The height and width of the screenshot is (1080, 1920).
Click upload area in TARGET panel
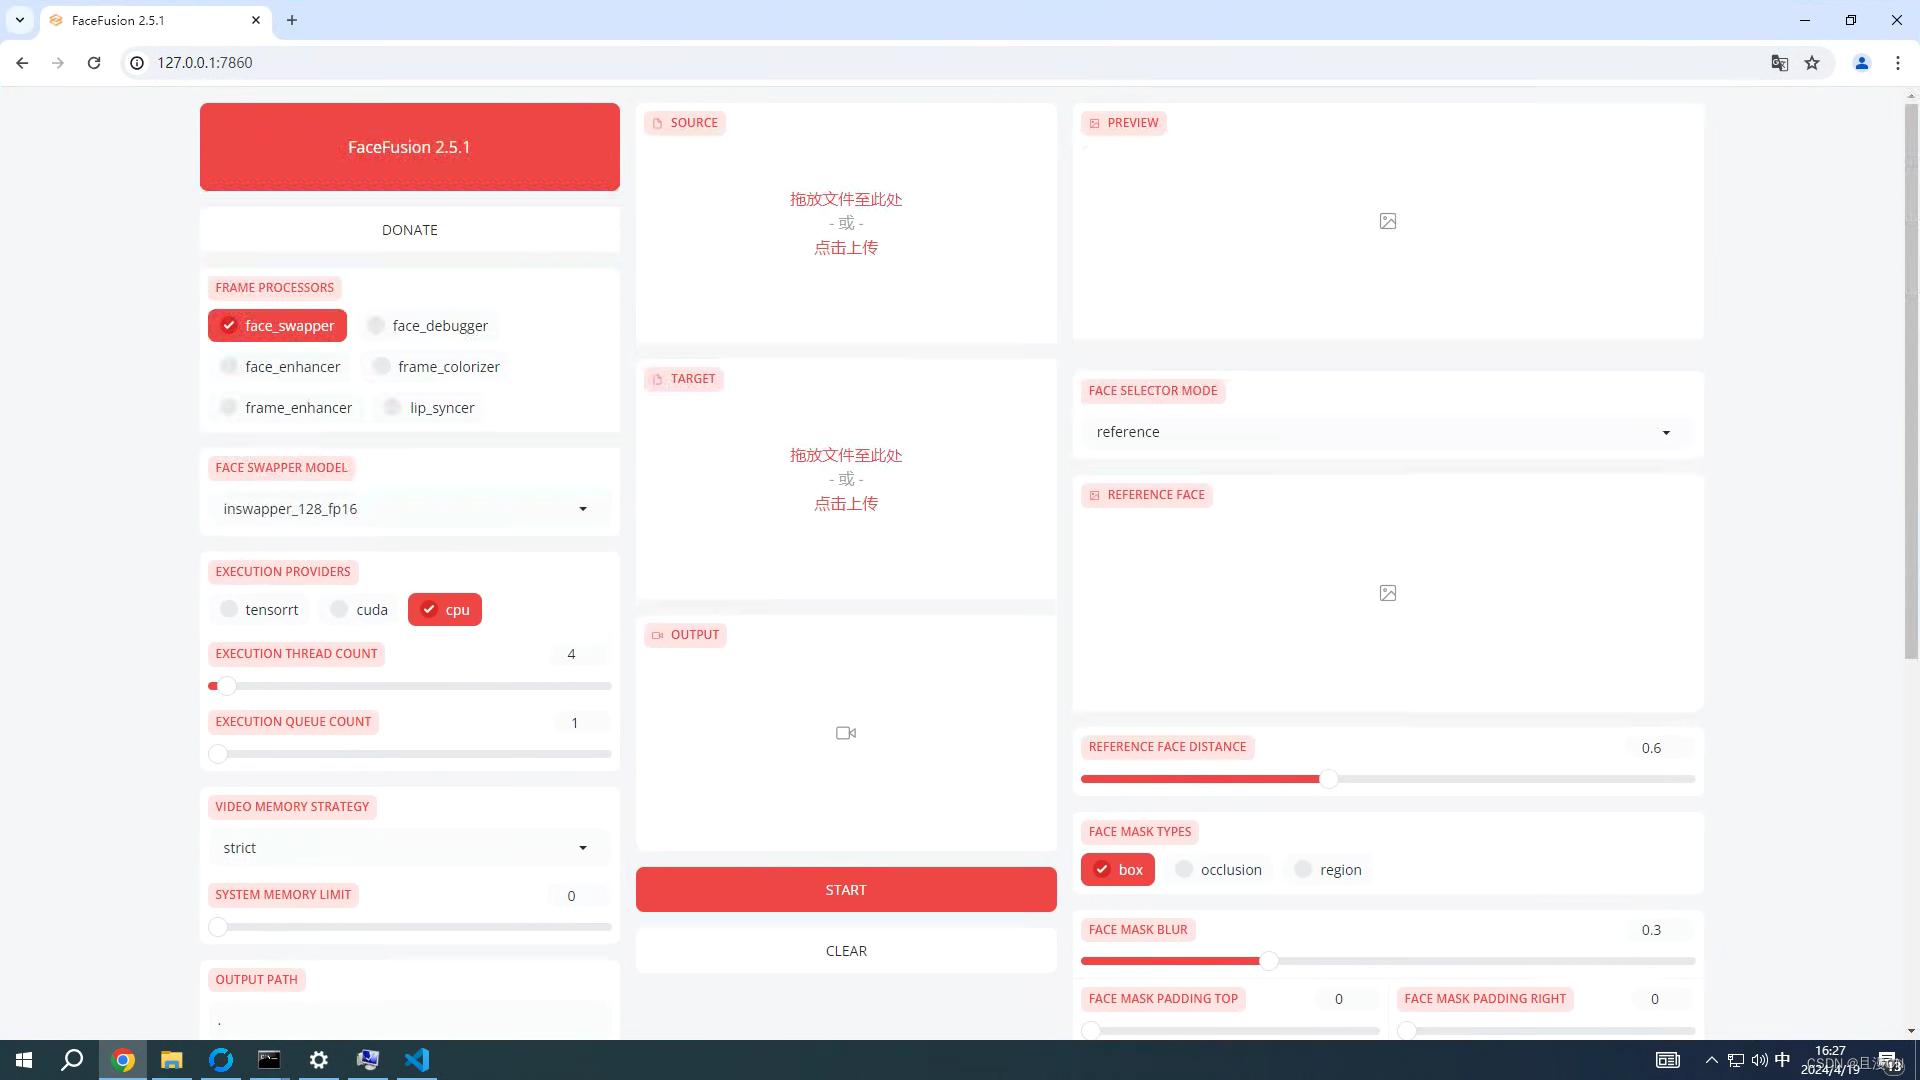[x=846, y=480]
